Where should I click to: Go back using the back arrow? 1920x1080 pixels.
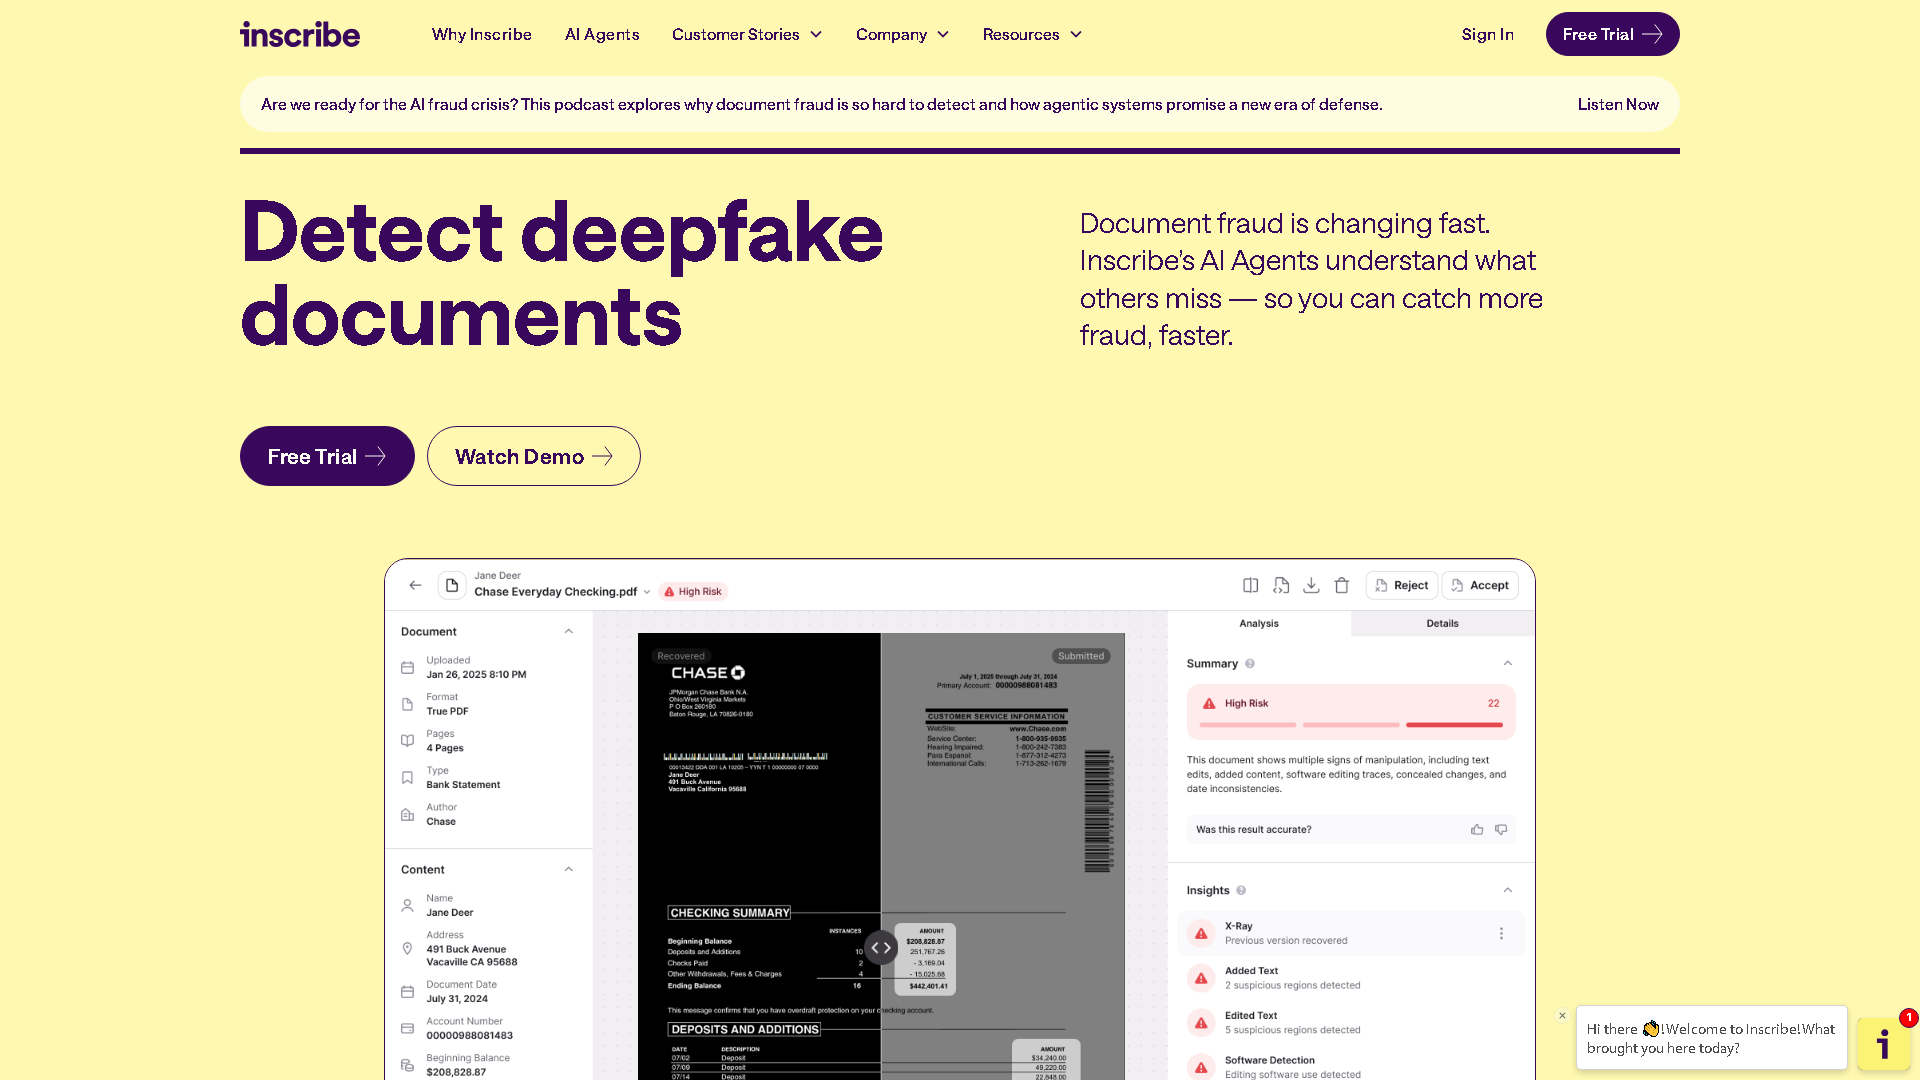click(415, 585)
